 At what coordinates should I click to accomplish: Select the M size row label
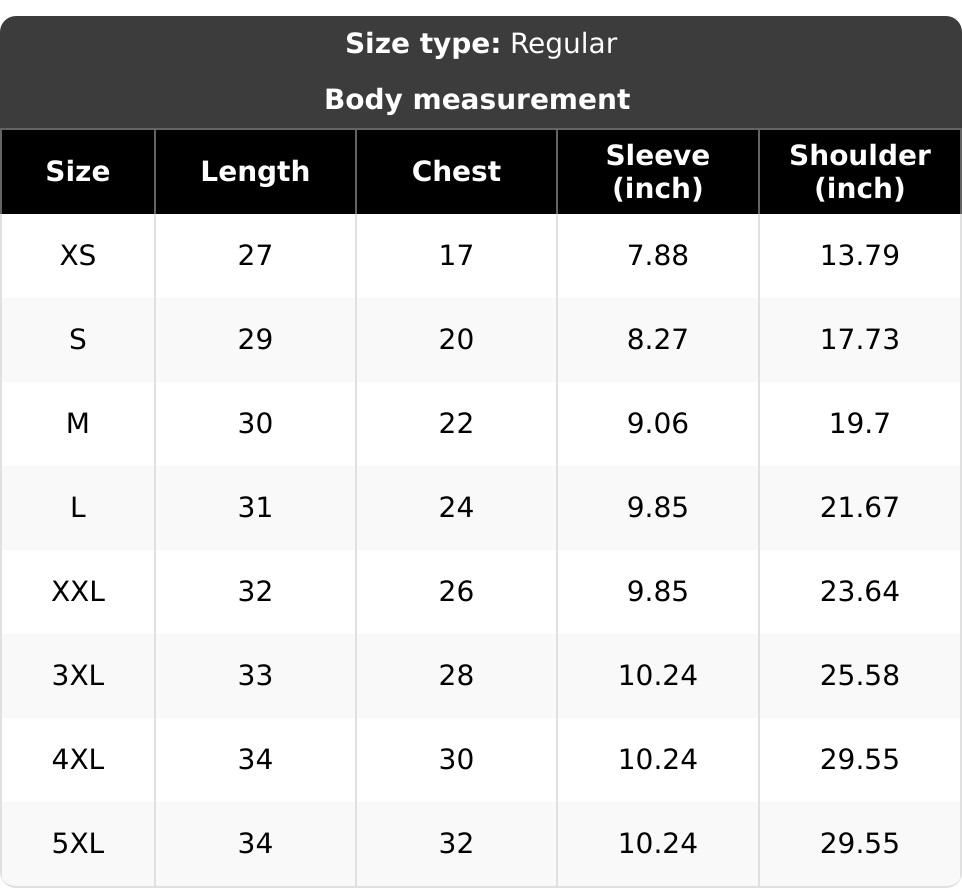tap(78, 423)
